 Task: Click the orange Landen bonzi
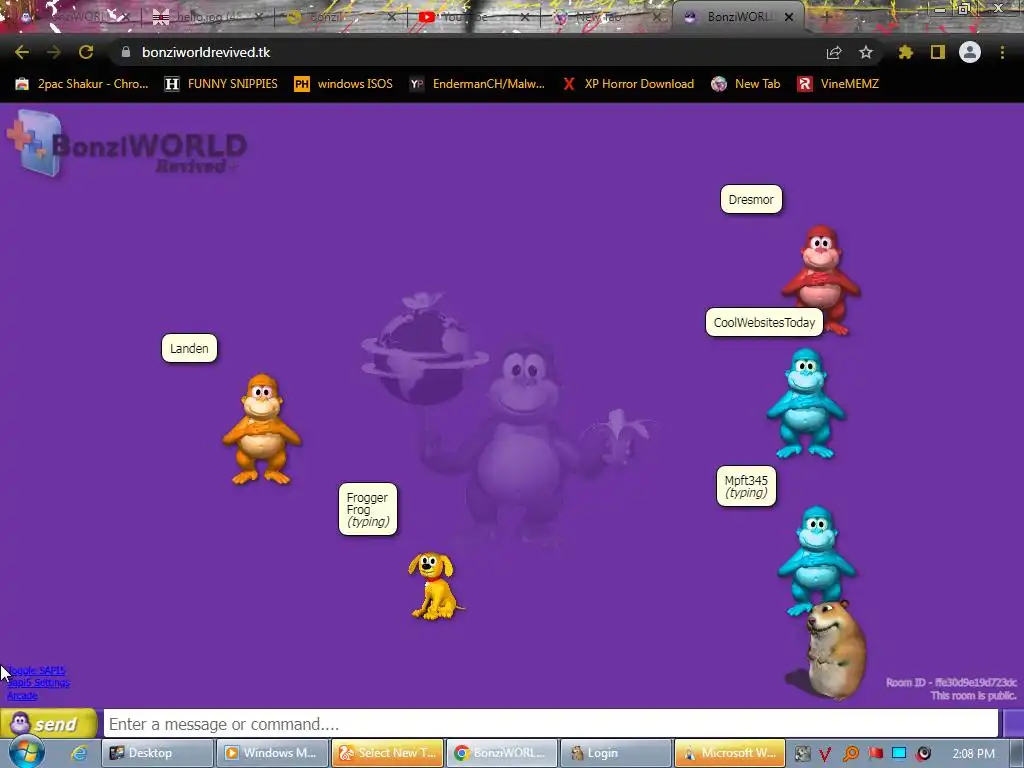pos(262,429)
